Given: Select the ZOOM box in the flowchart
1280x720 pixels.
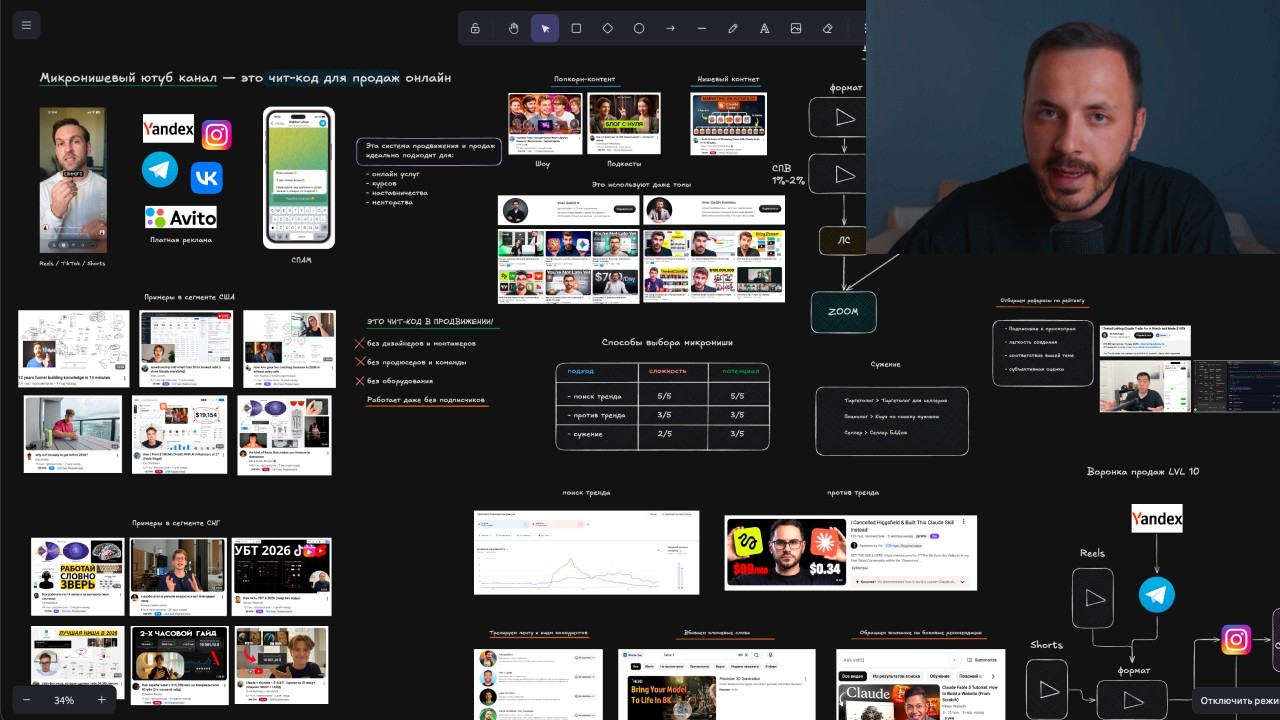Looking at the screenshot, I should coord(843,311).
